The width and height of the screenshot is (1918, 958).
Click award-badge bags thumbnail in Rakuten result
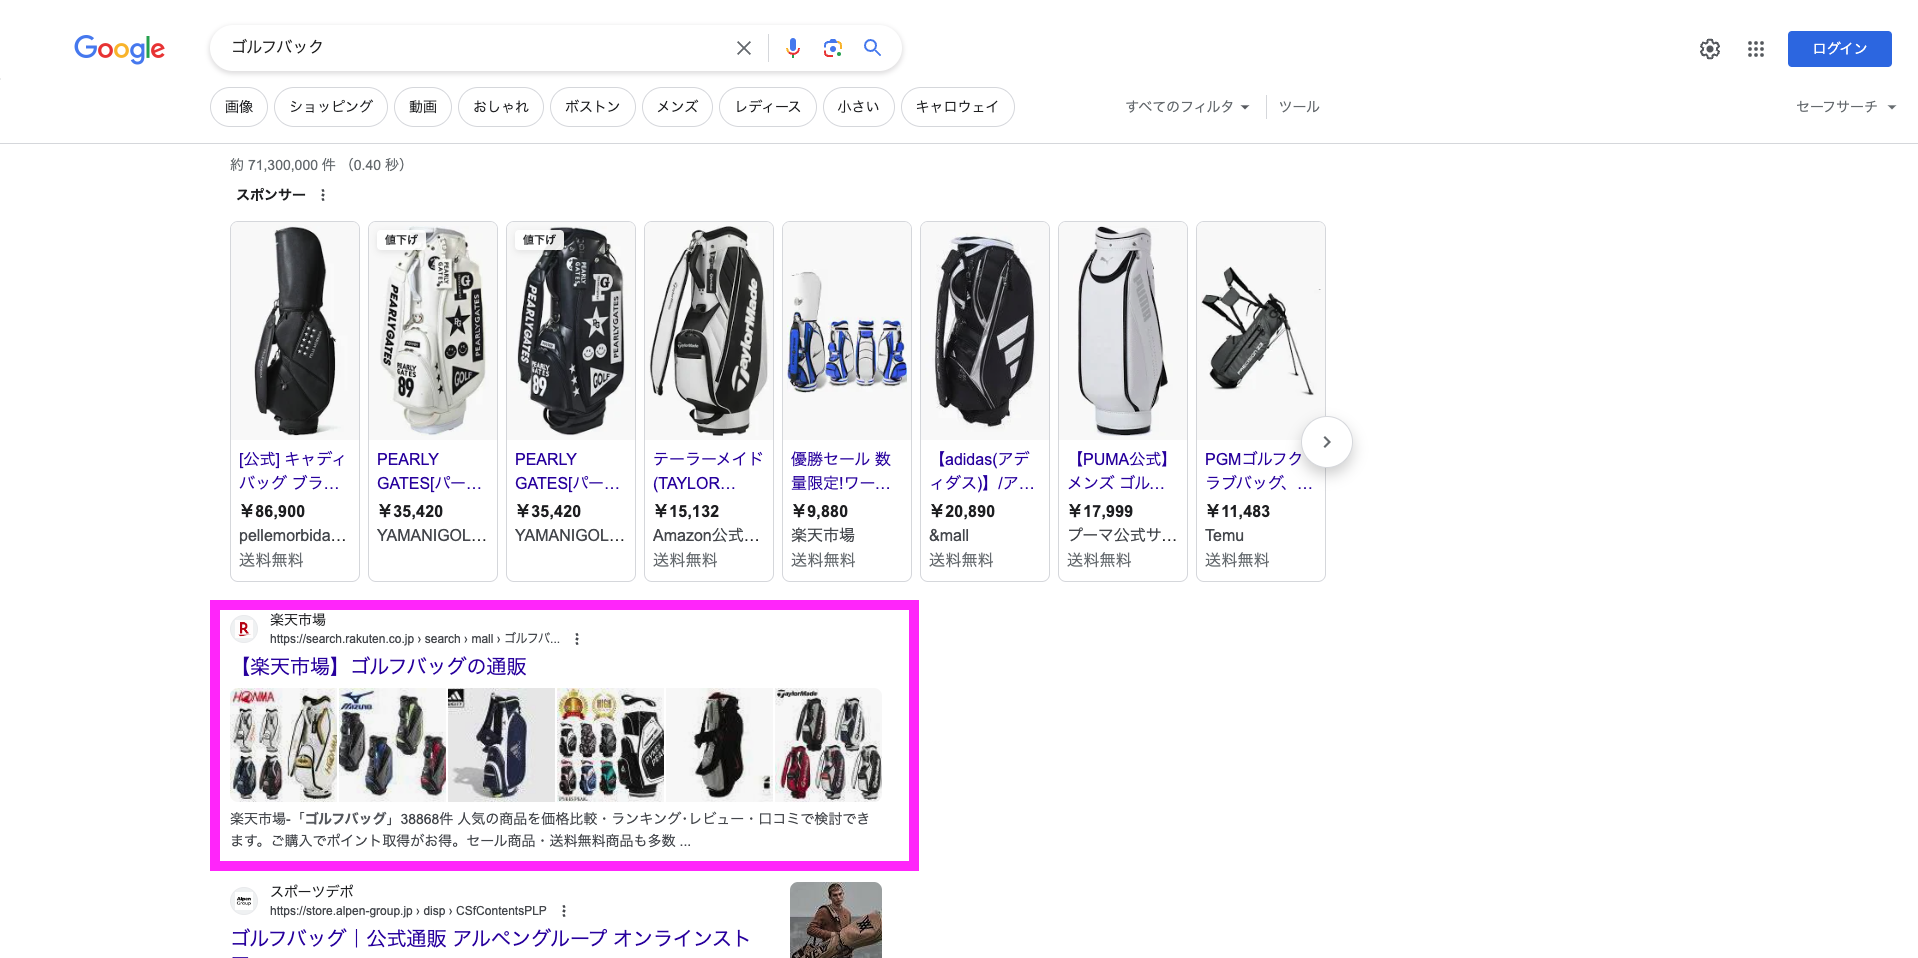[611, 744]
